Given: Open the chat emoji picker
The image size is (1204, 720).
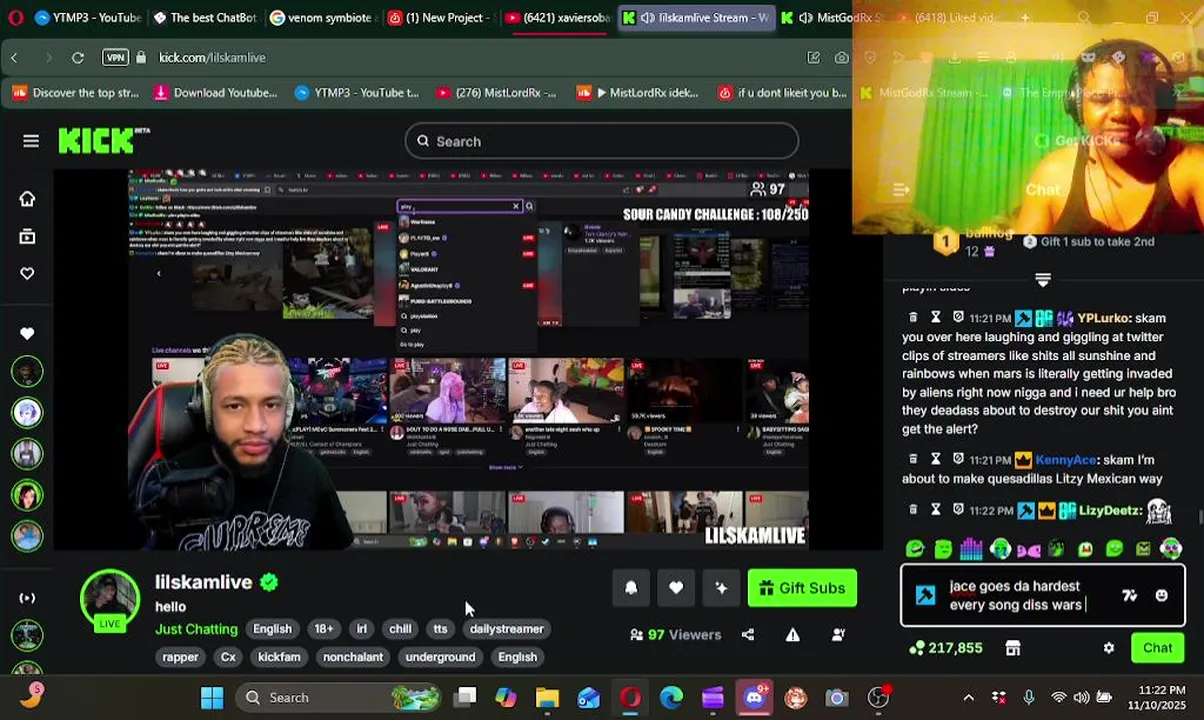Looking at the screenshot, I should tap(1161, 595).
